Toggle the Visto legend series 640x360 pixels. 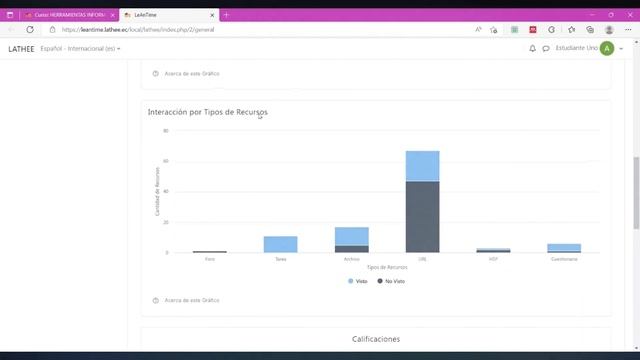(x=358, y=281)
